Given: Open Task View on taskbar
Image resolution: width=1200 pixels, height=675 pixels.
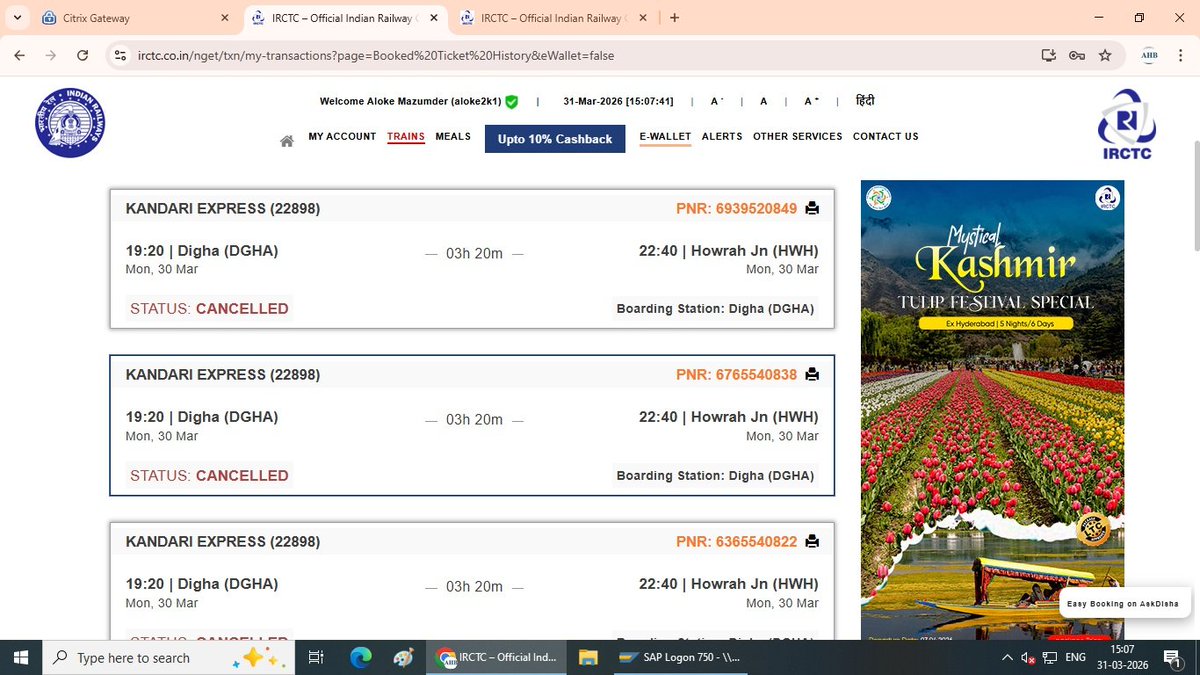Looking at the screenshot, I should pos(316,658).
